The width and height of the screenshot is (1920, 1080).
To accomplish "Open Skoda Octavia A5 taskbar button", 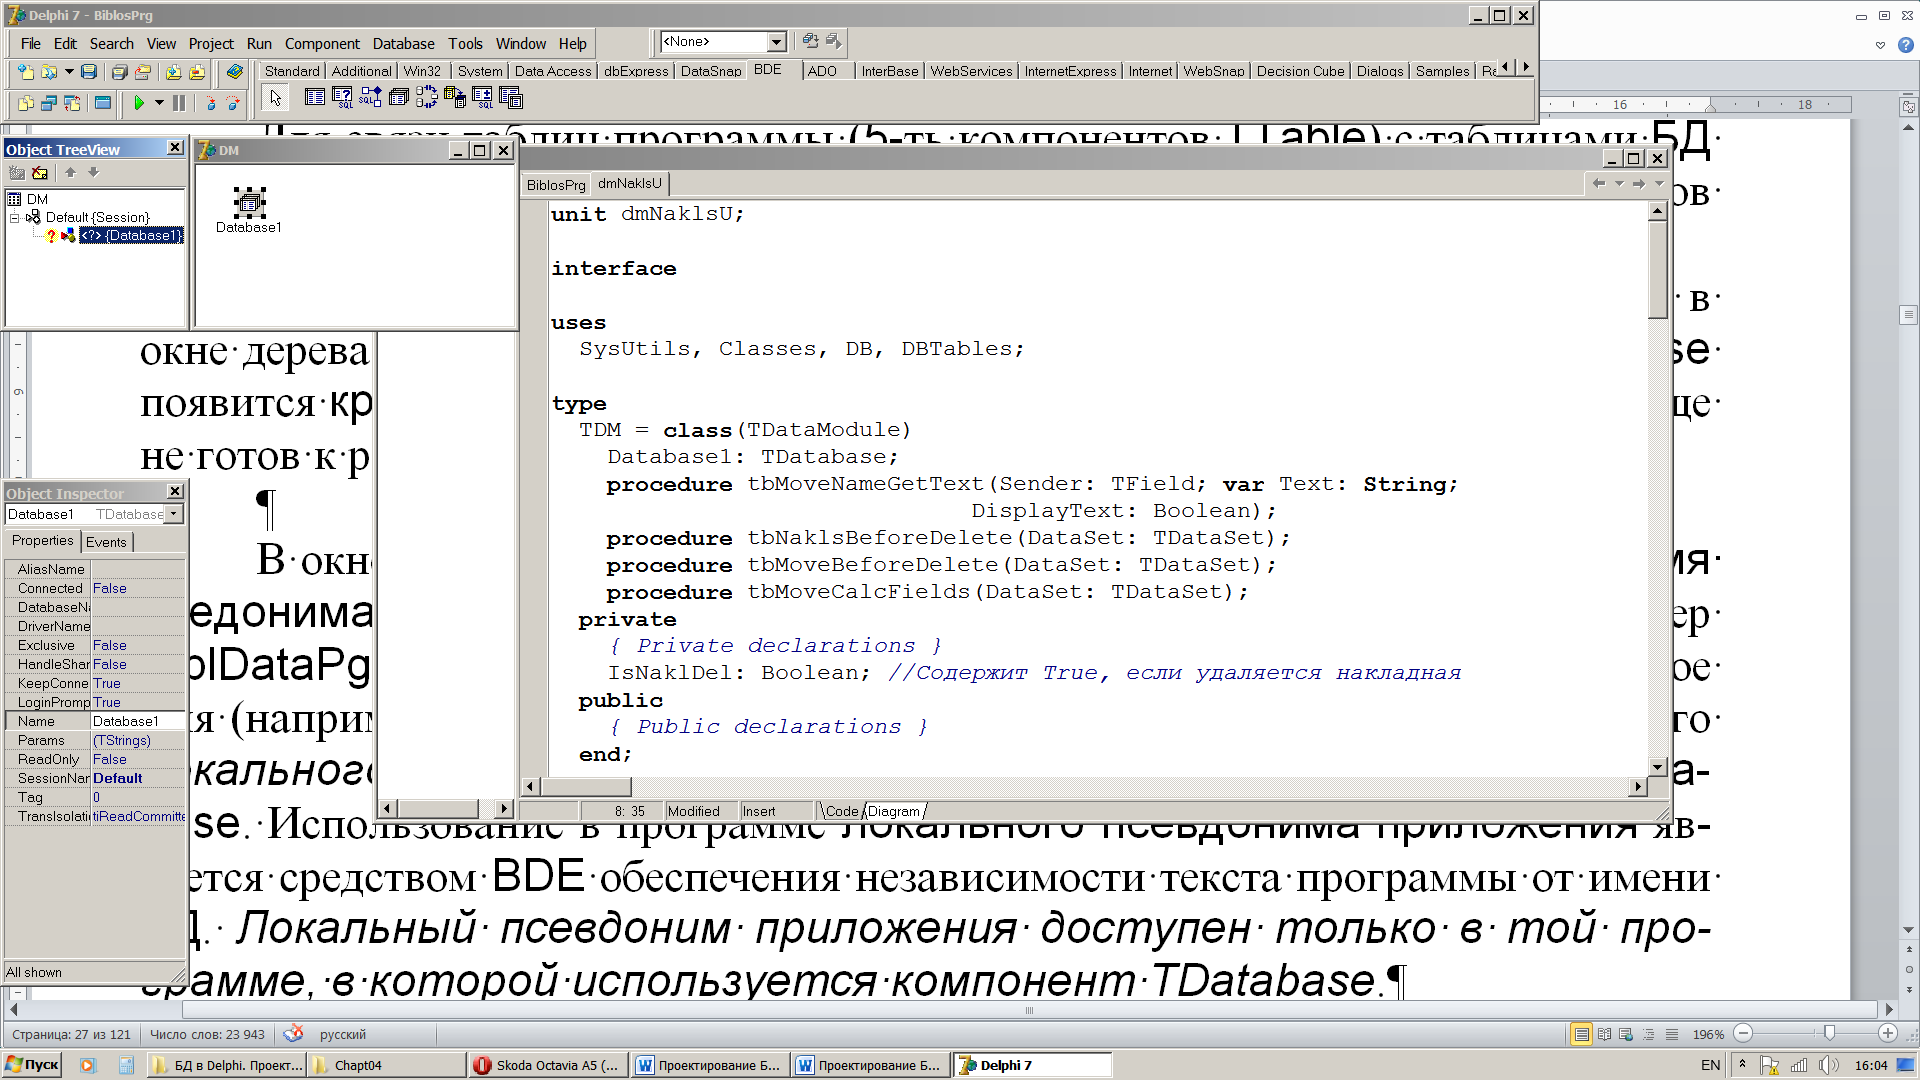I will (550, 1065).
